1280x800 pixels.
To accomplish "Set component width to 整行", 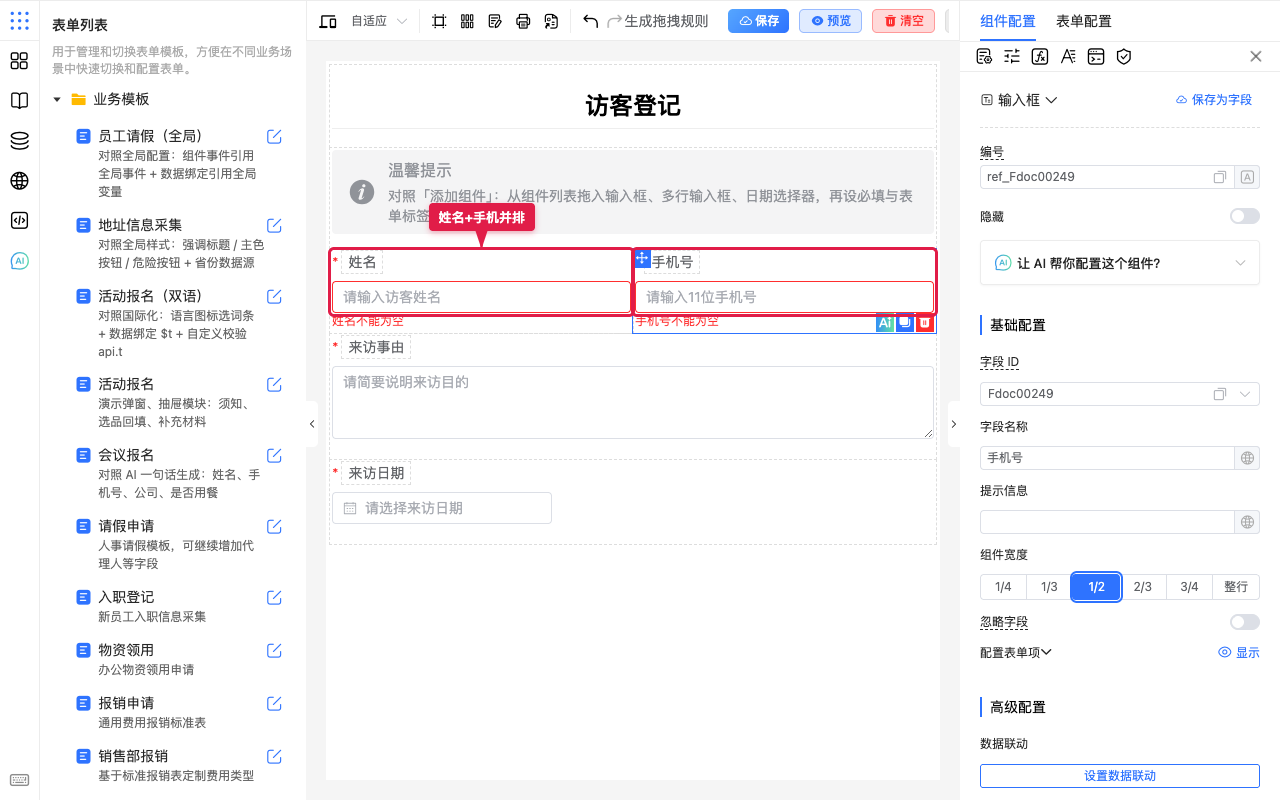I will 1236,587.
